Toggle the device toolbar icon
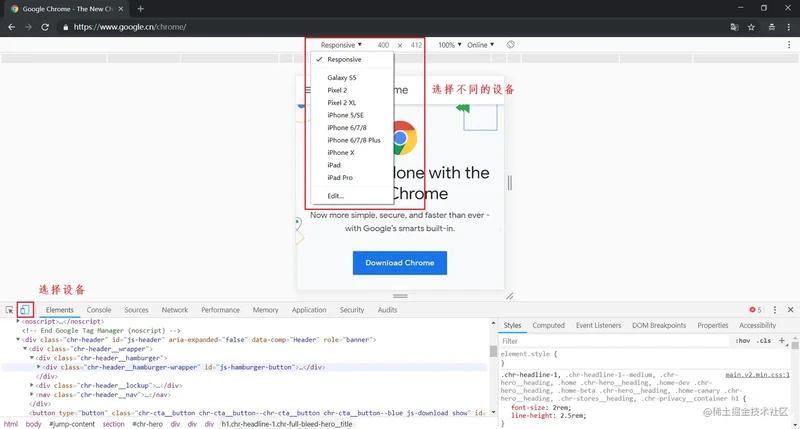The height and width of the screenshot is (429, 800). pos(24,310)
